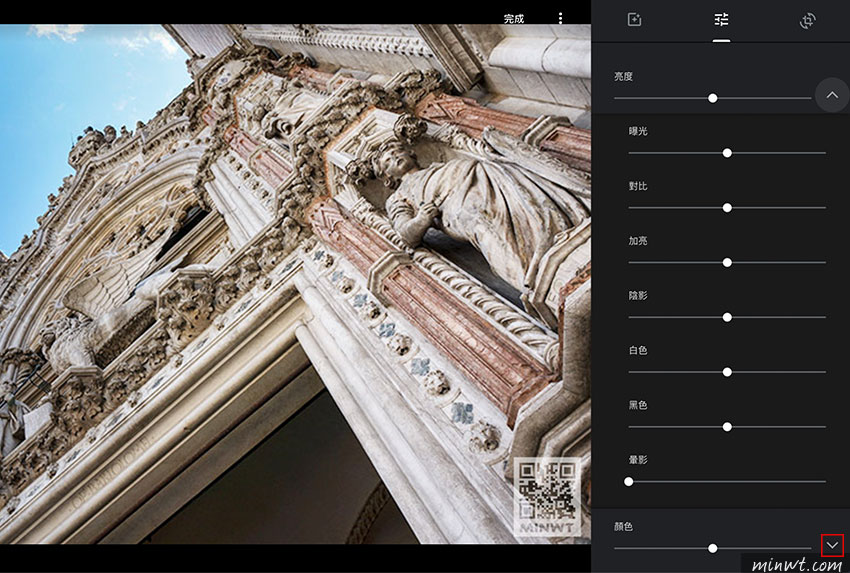Click the 對比 label
Image resolution: width=850 pixels, height=573 pixels.
(x=638, y=186)
